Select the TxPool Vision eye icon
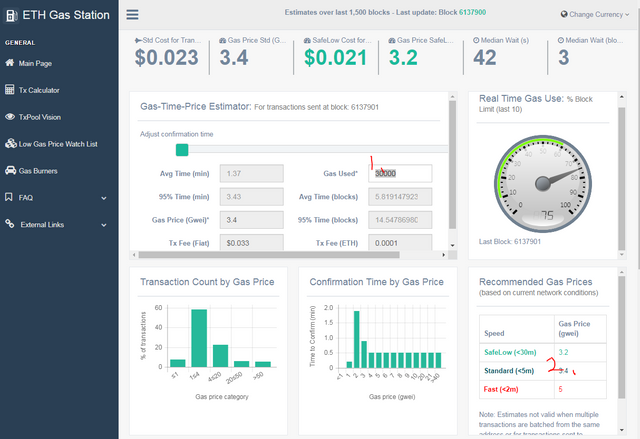 (x=10, y=117)
